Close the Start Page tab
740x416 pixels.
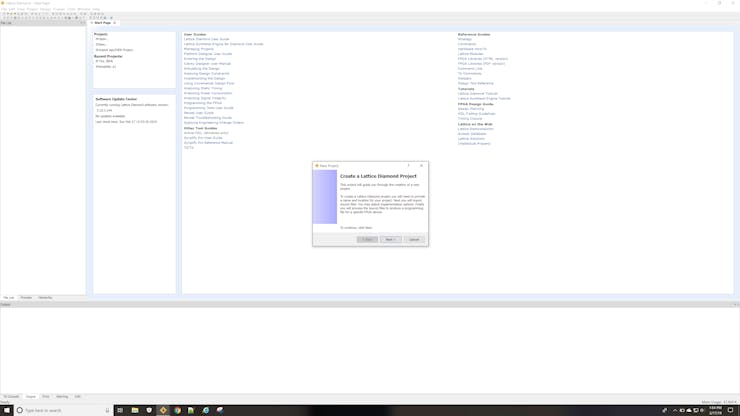click(115, 23)
